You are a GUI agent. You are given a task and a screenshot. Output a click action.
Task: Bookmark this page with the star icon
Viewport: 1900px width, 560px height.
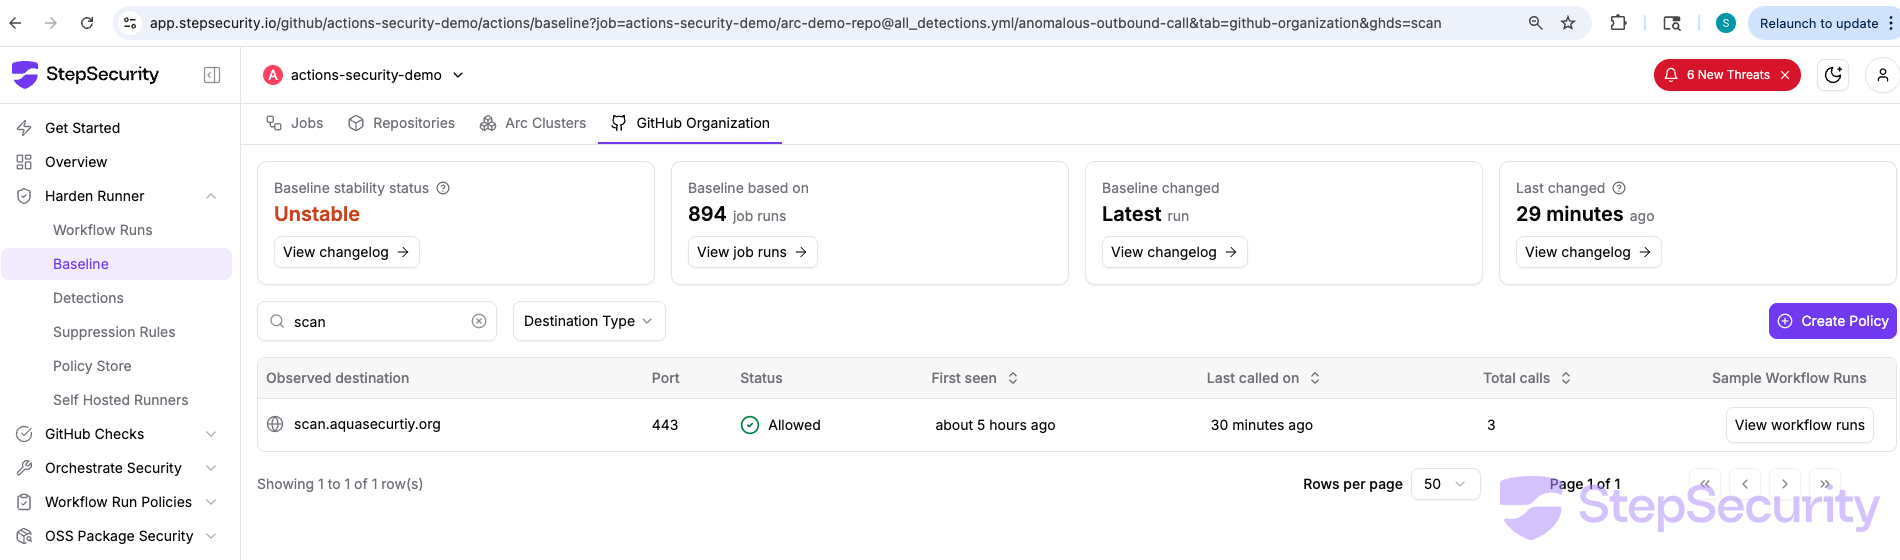pyautogui.click(x=1568, y=23)
